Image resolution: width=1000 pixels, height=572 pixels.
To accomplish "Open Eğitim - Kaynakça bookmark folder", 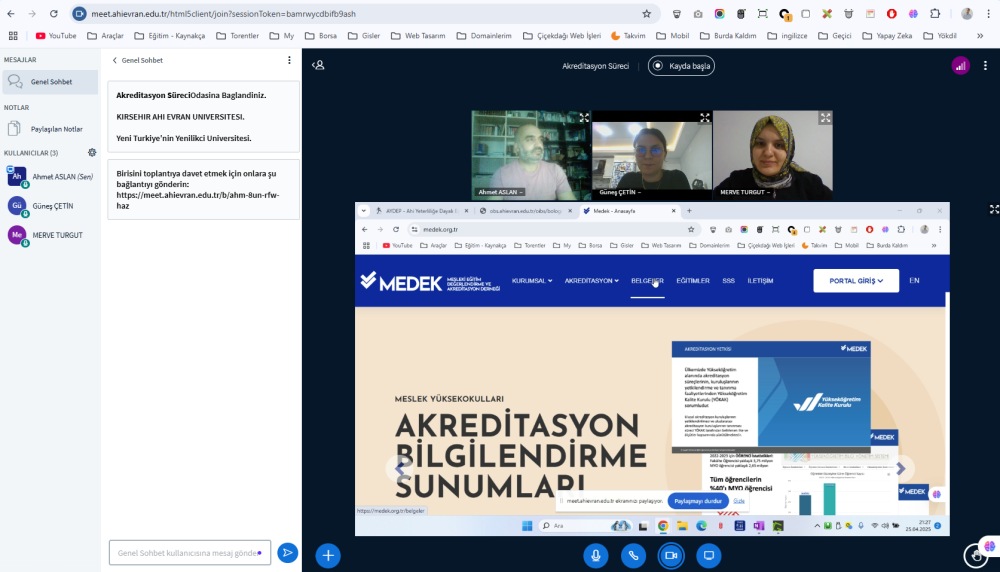I will pos(170,36).
